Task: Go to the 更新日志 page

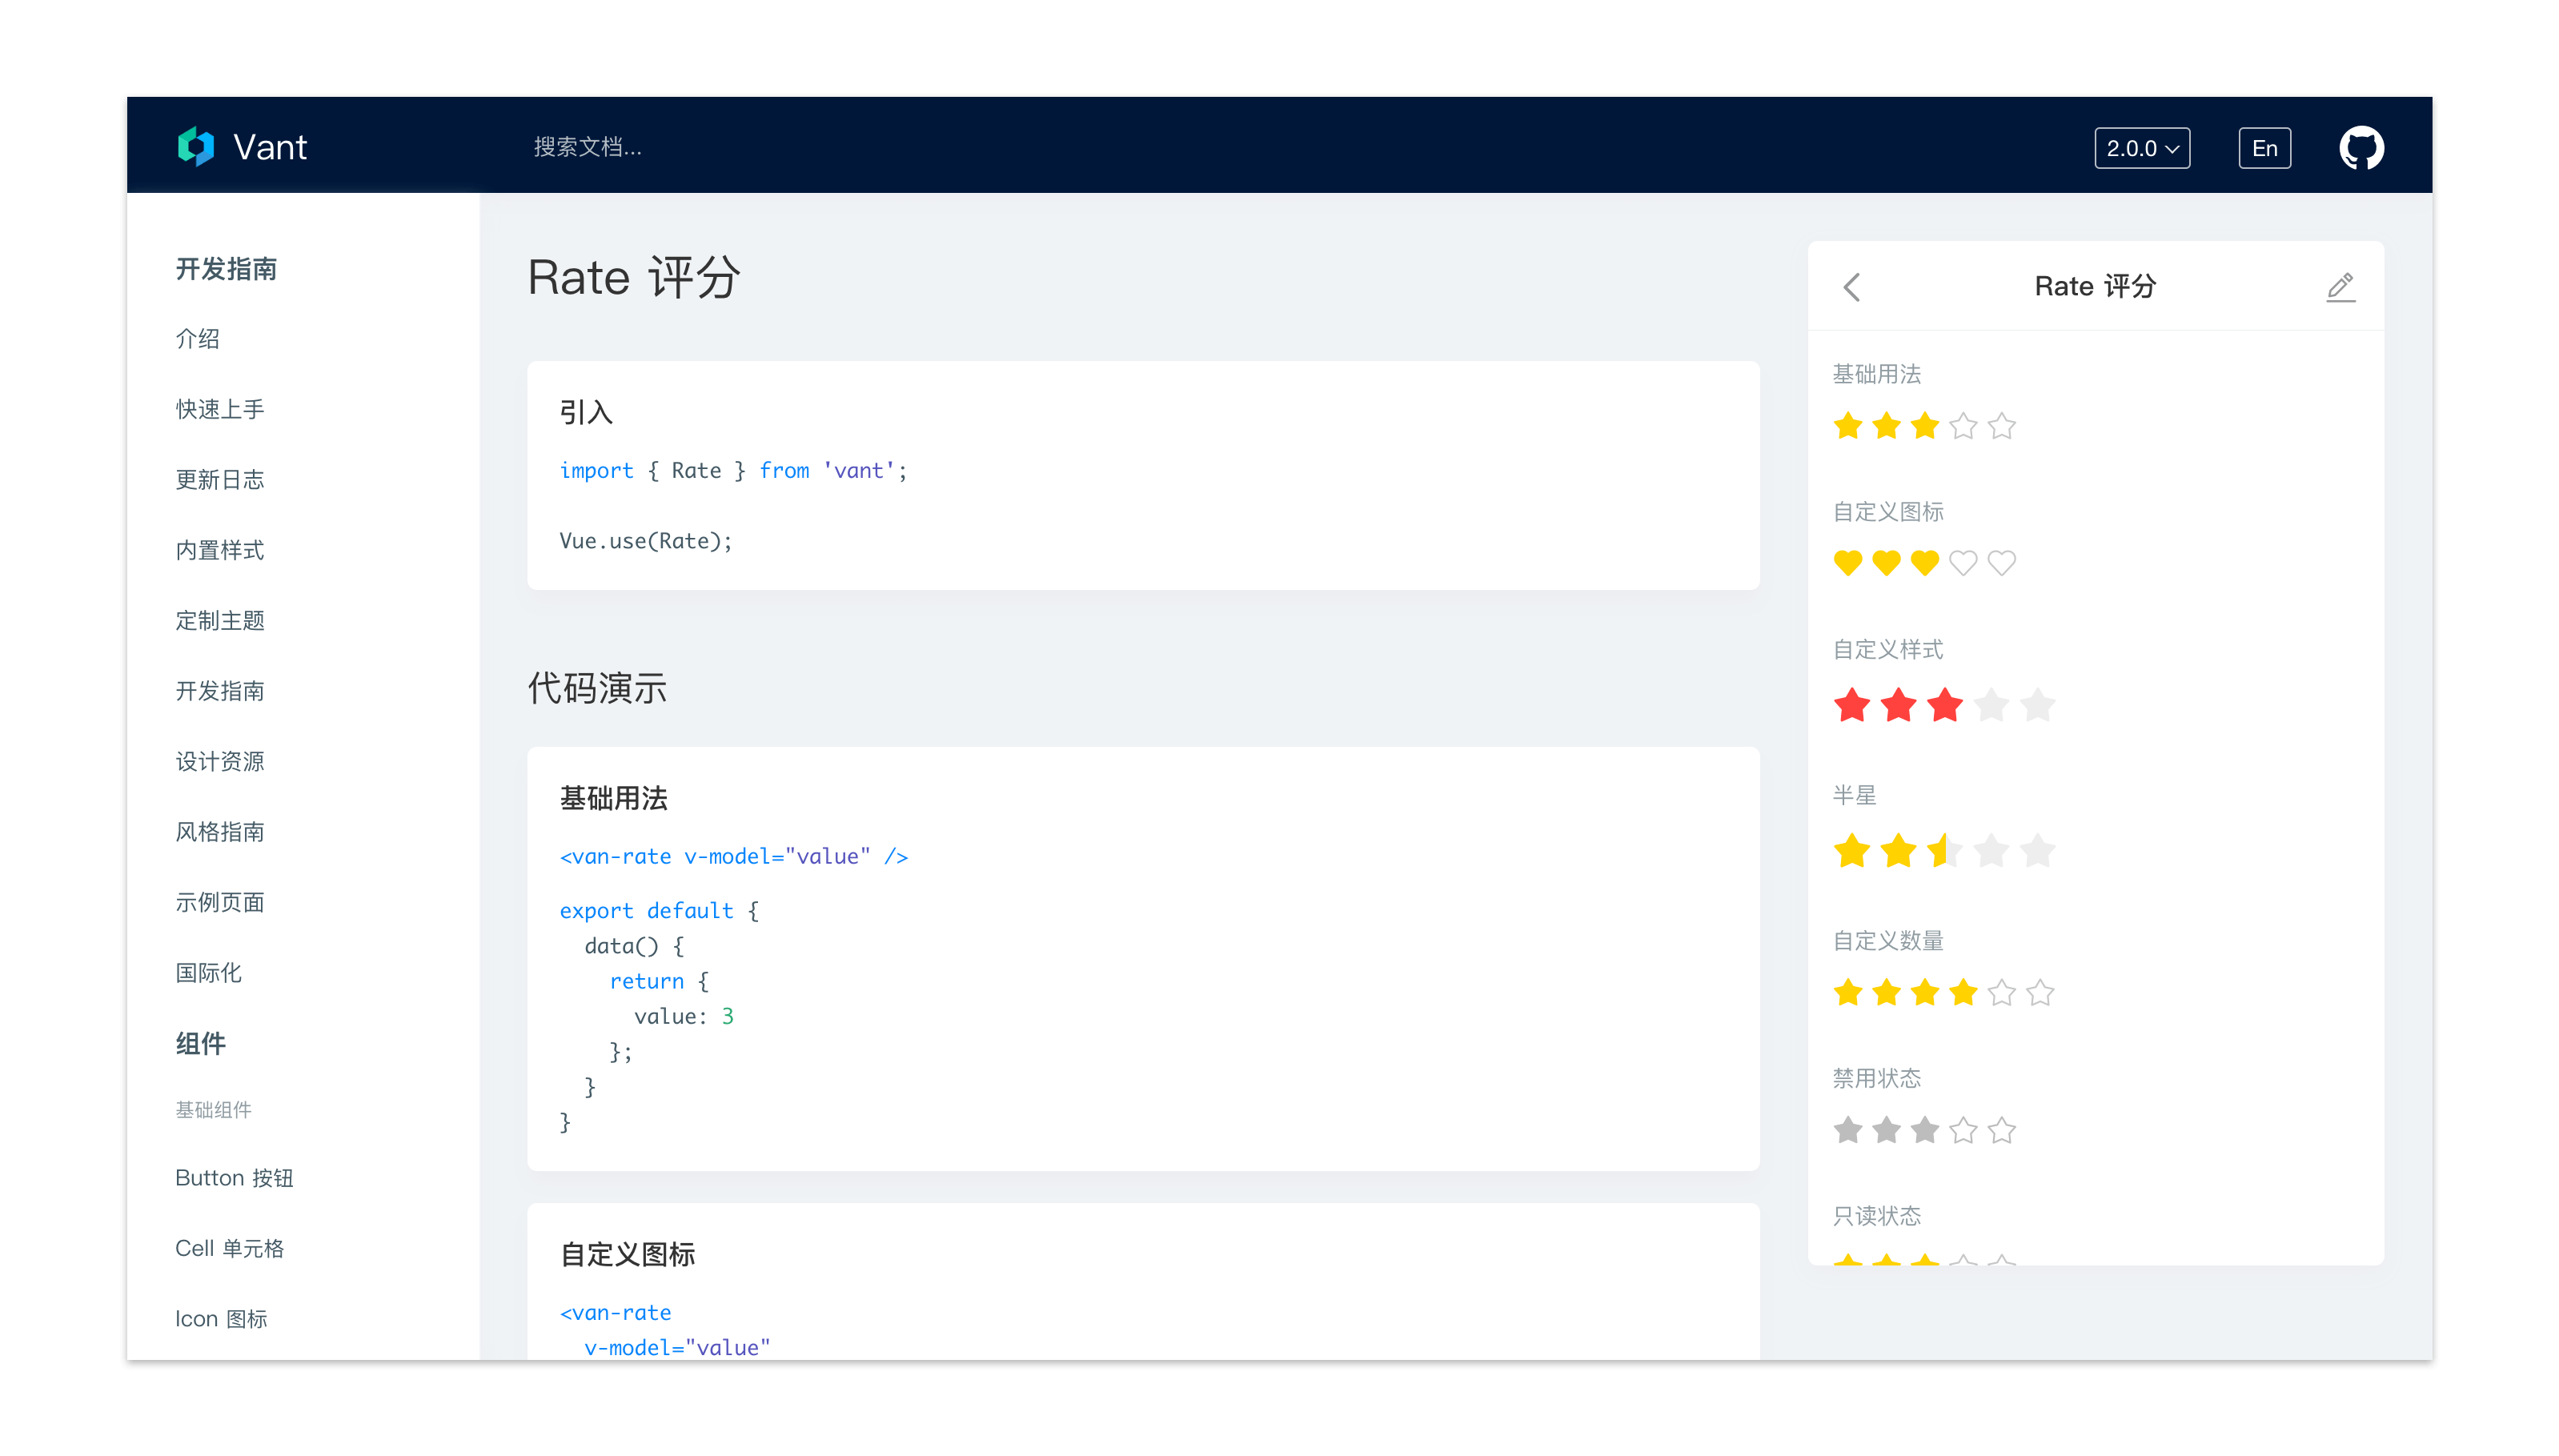Action: click(x=220, y=480)
